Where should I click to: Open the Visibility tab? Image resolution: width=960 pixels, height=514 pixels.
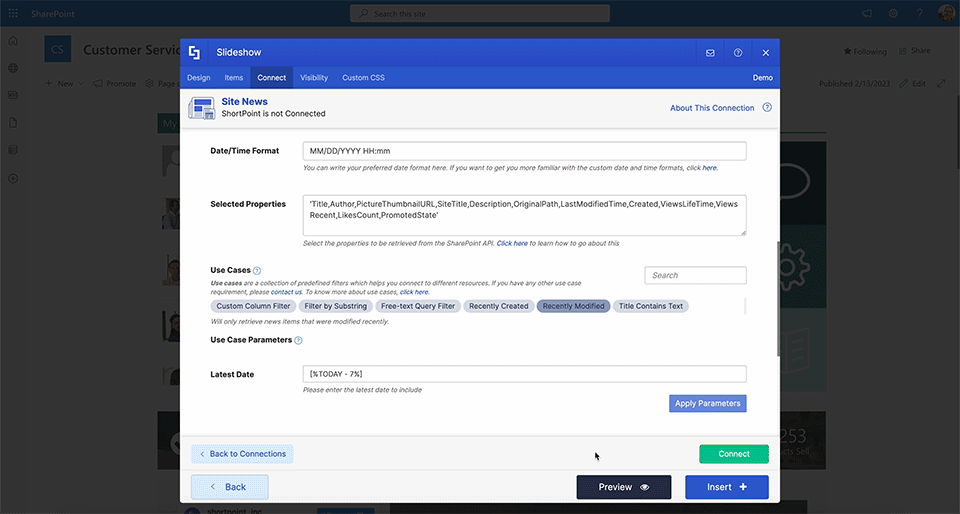tap(314, 78)
